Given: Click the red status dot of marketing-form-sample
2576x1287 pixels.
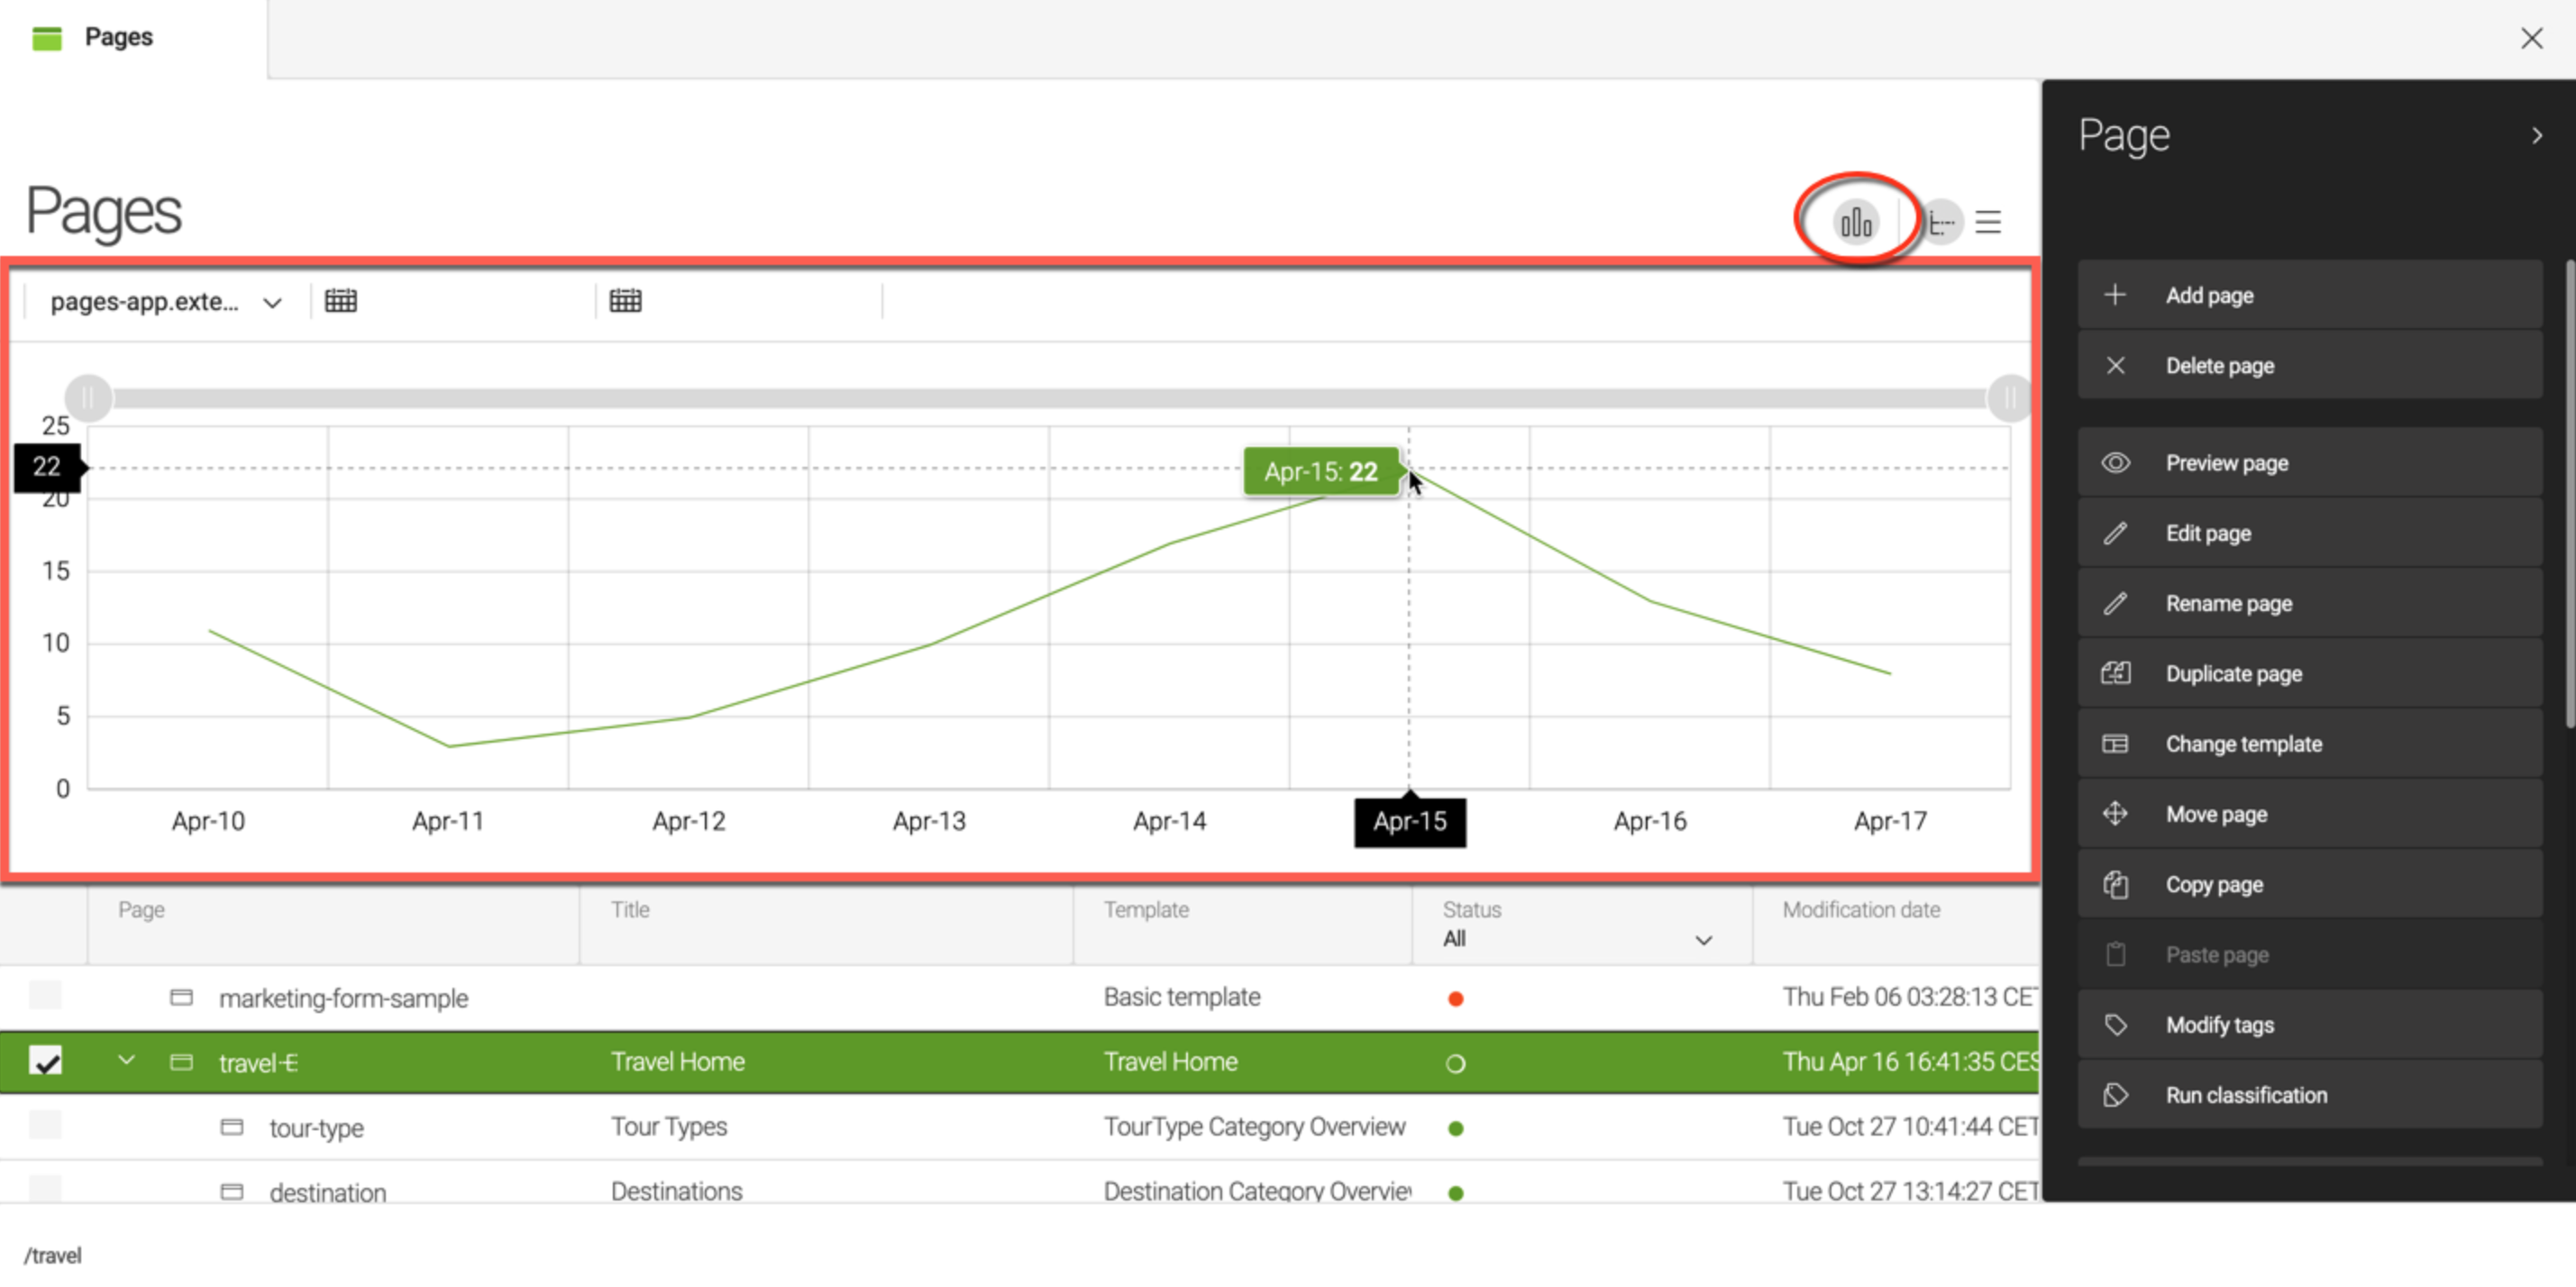Looking at the screenshot, I should coord(1455,998).
